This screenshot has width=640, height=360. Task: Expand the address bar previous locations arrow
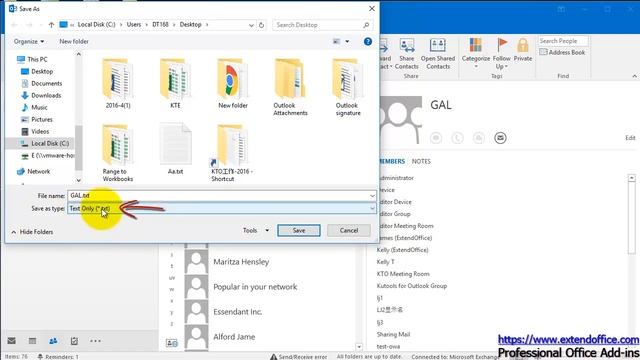[x=251, y=25]
